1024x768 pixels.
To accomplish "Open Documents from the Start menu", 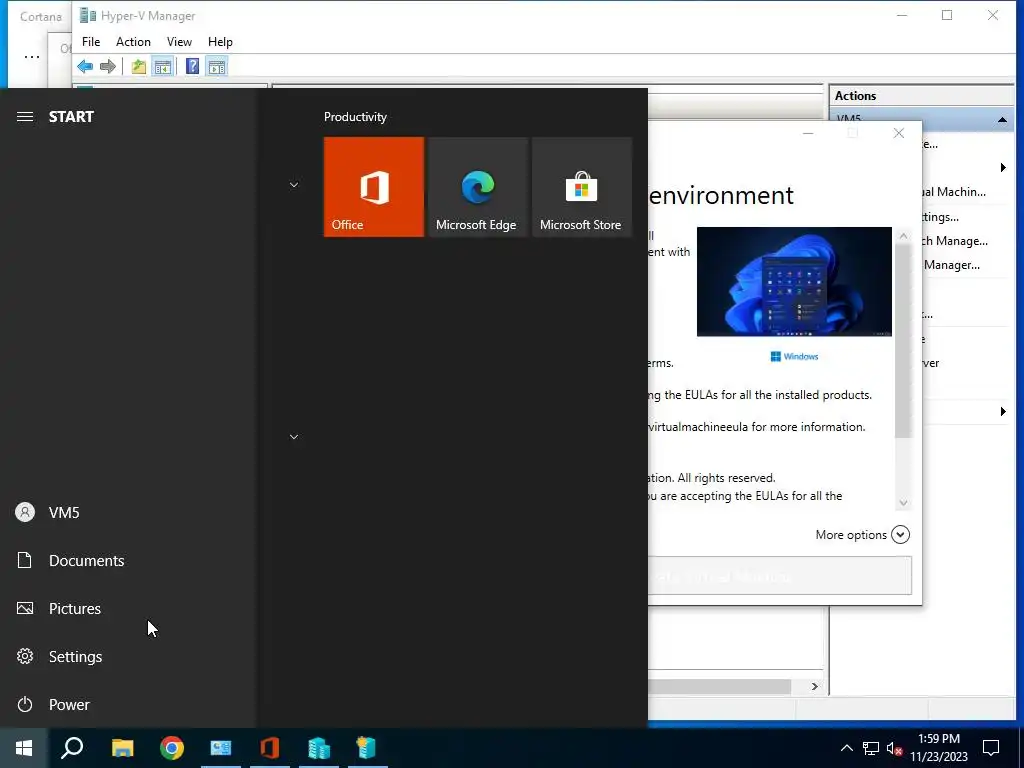I will (x=127, y=560).
